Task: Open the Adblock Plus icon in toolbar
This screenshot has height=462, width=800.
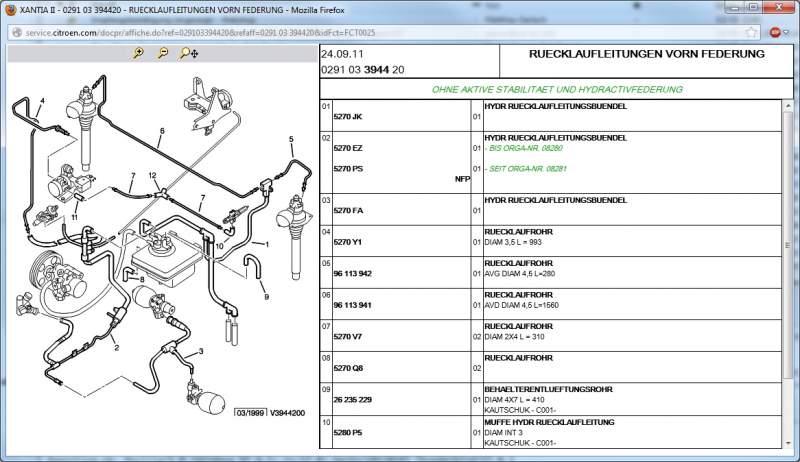Action: (x=775, y=33)
